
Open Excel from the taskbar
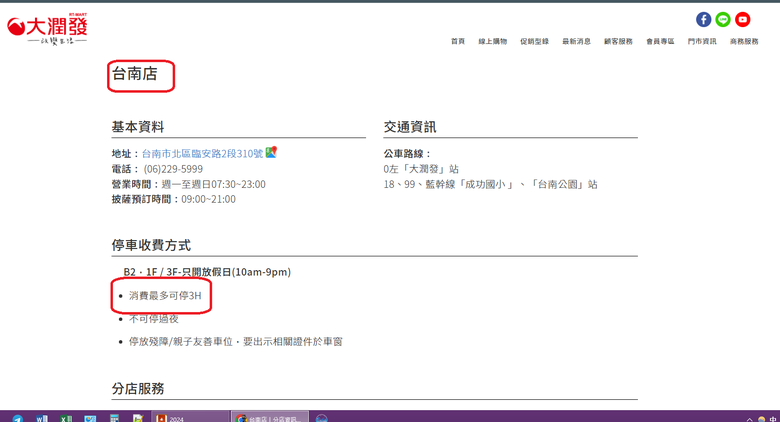[x=66, y=419]
